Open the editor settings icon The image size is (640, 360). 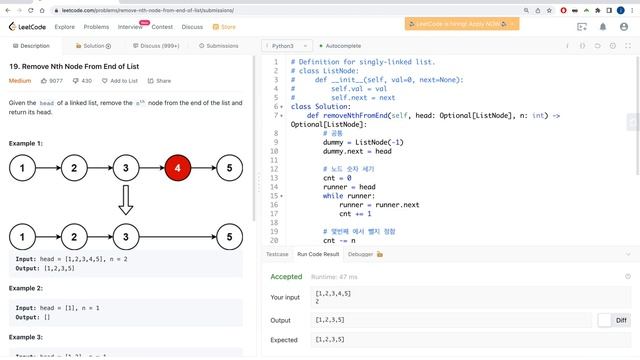coord(613,46)
